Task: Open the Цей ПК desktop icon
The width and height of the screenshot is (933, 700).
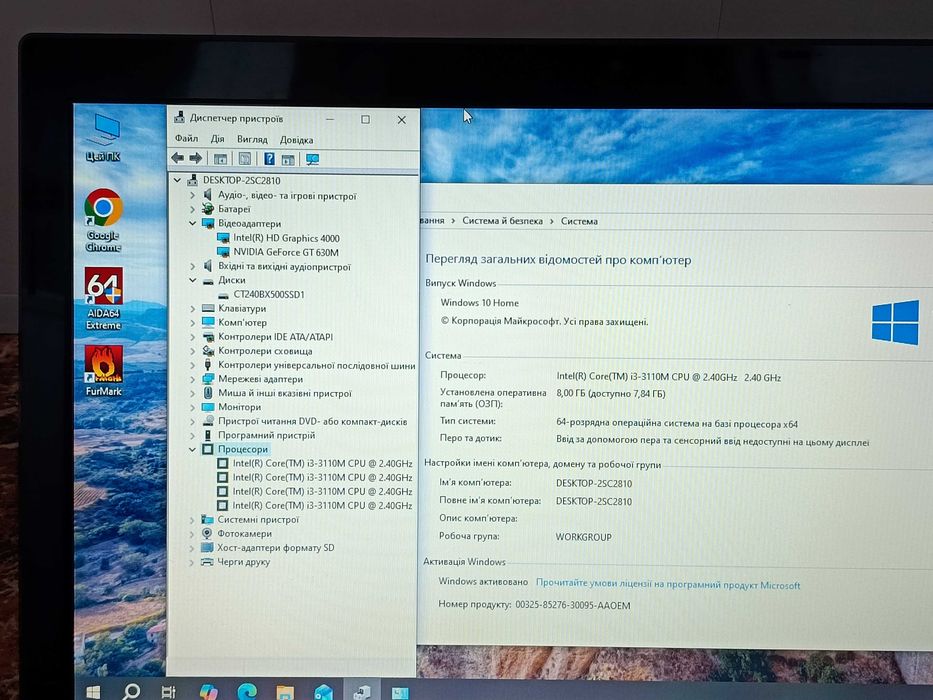Action: 104,138
